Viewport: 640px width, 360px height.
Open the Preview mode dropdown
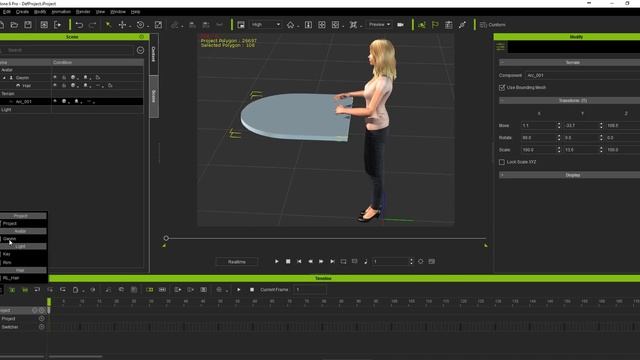379,25
